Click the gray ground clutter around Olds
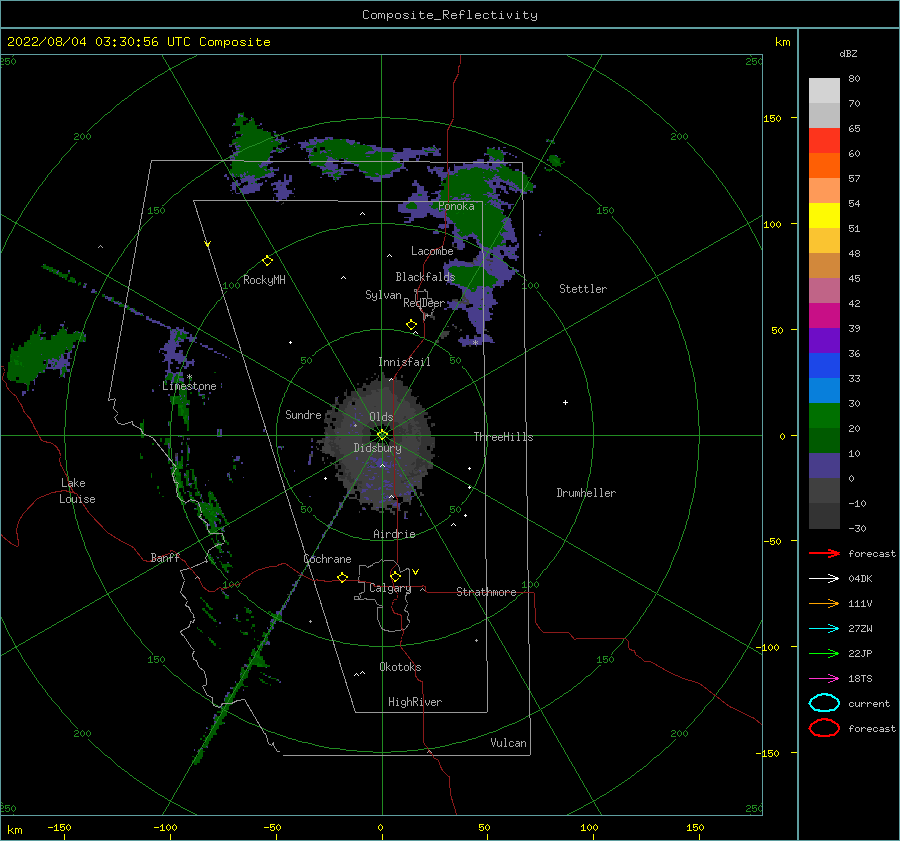The height and width of the screenshot is (841, 900). [x=379, y=442]
